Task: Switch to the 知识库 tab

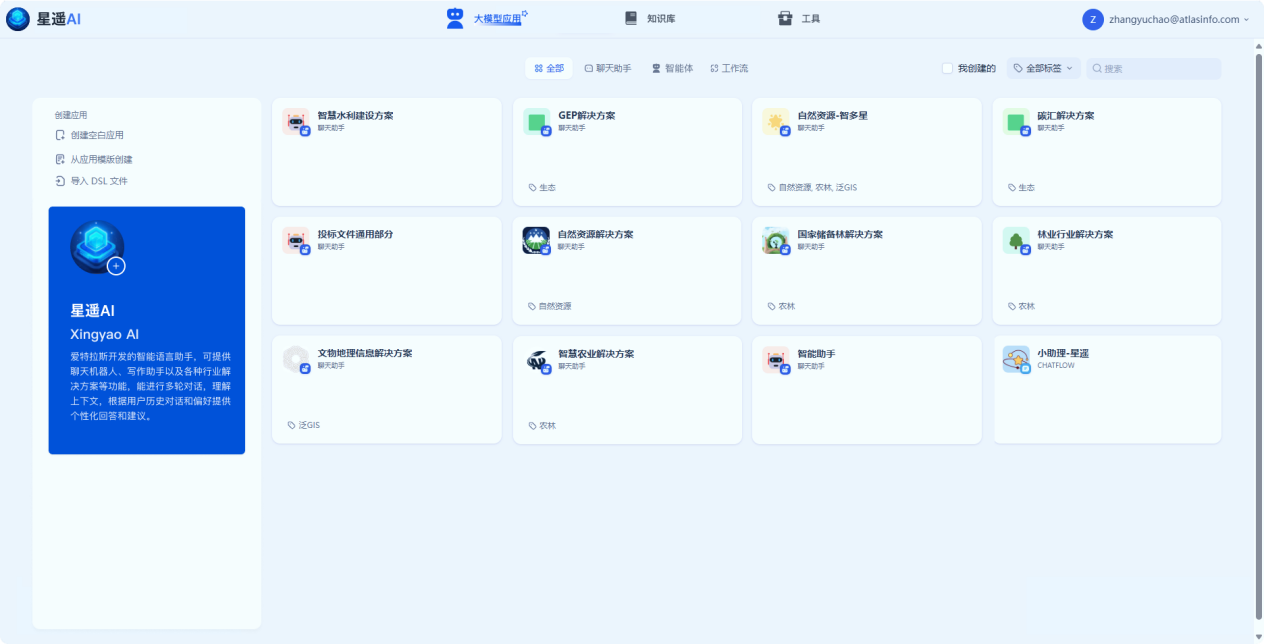Action: click(x=650, y=19)
